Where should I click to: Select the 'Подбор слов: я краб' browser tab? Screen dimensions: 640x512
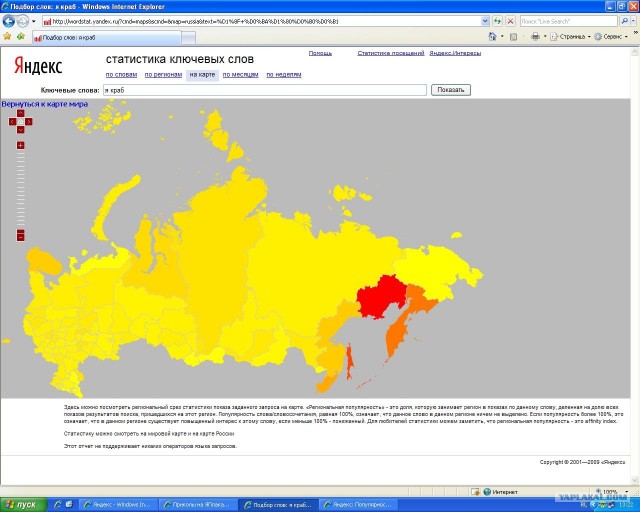[x=106, y=38]
